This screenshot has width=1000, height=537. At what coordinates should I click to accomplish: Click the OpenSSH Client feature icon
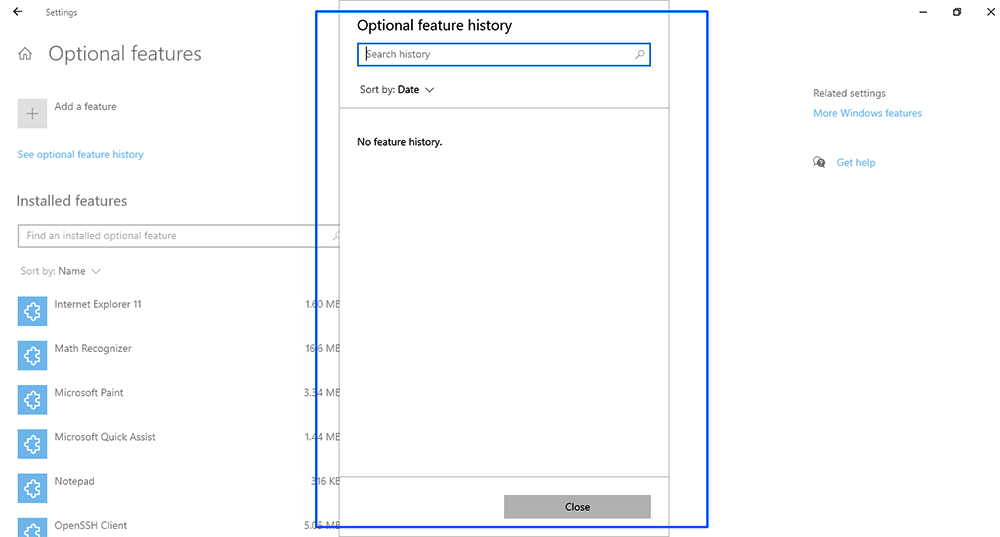[x=32, y=527]
